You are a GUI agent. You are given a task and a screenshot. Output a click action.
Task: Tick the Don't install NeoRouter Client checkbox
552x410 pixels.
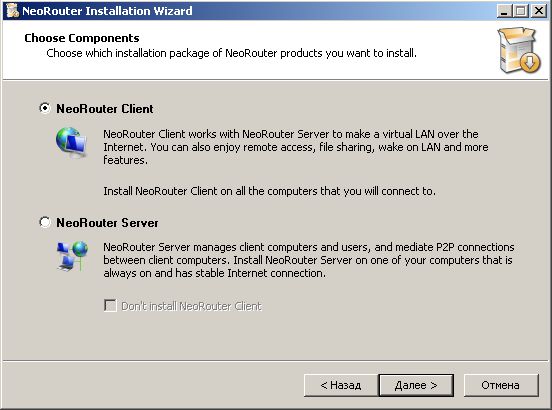[x=110, y=305]
